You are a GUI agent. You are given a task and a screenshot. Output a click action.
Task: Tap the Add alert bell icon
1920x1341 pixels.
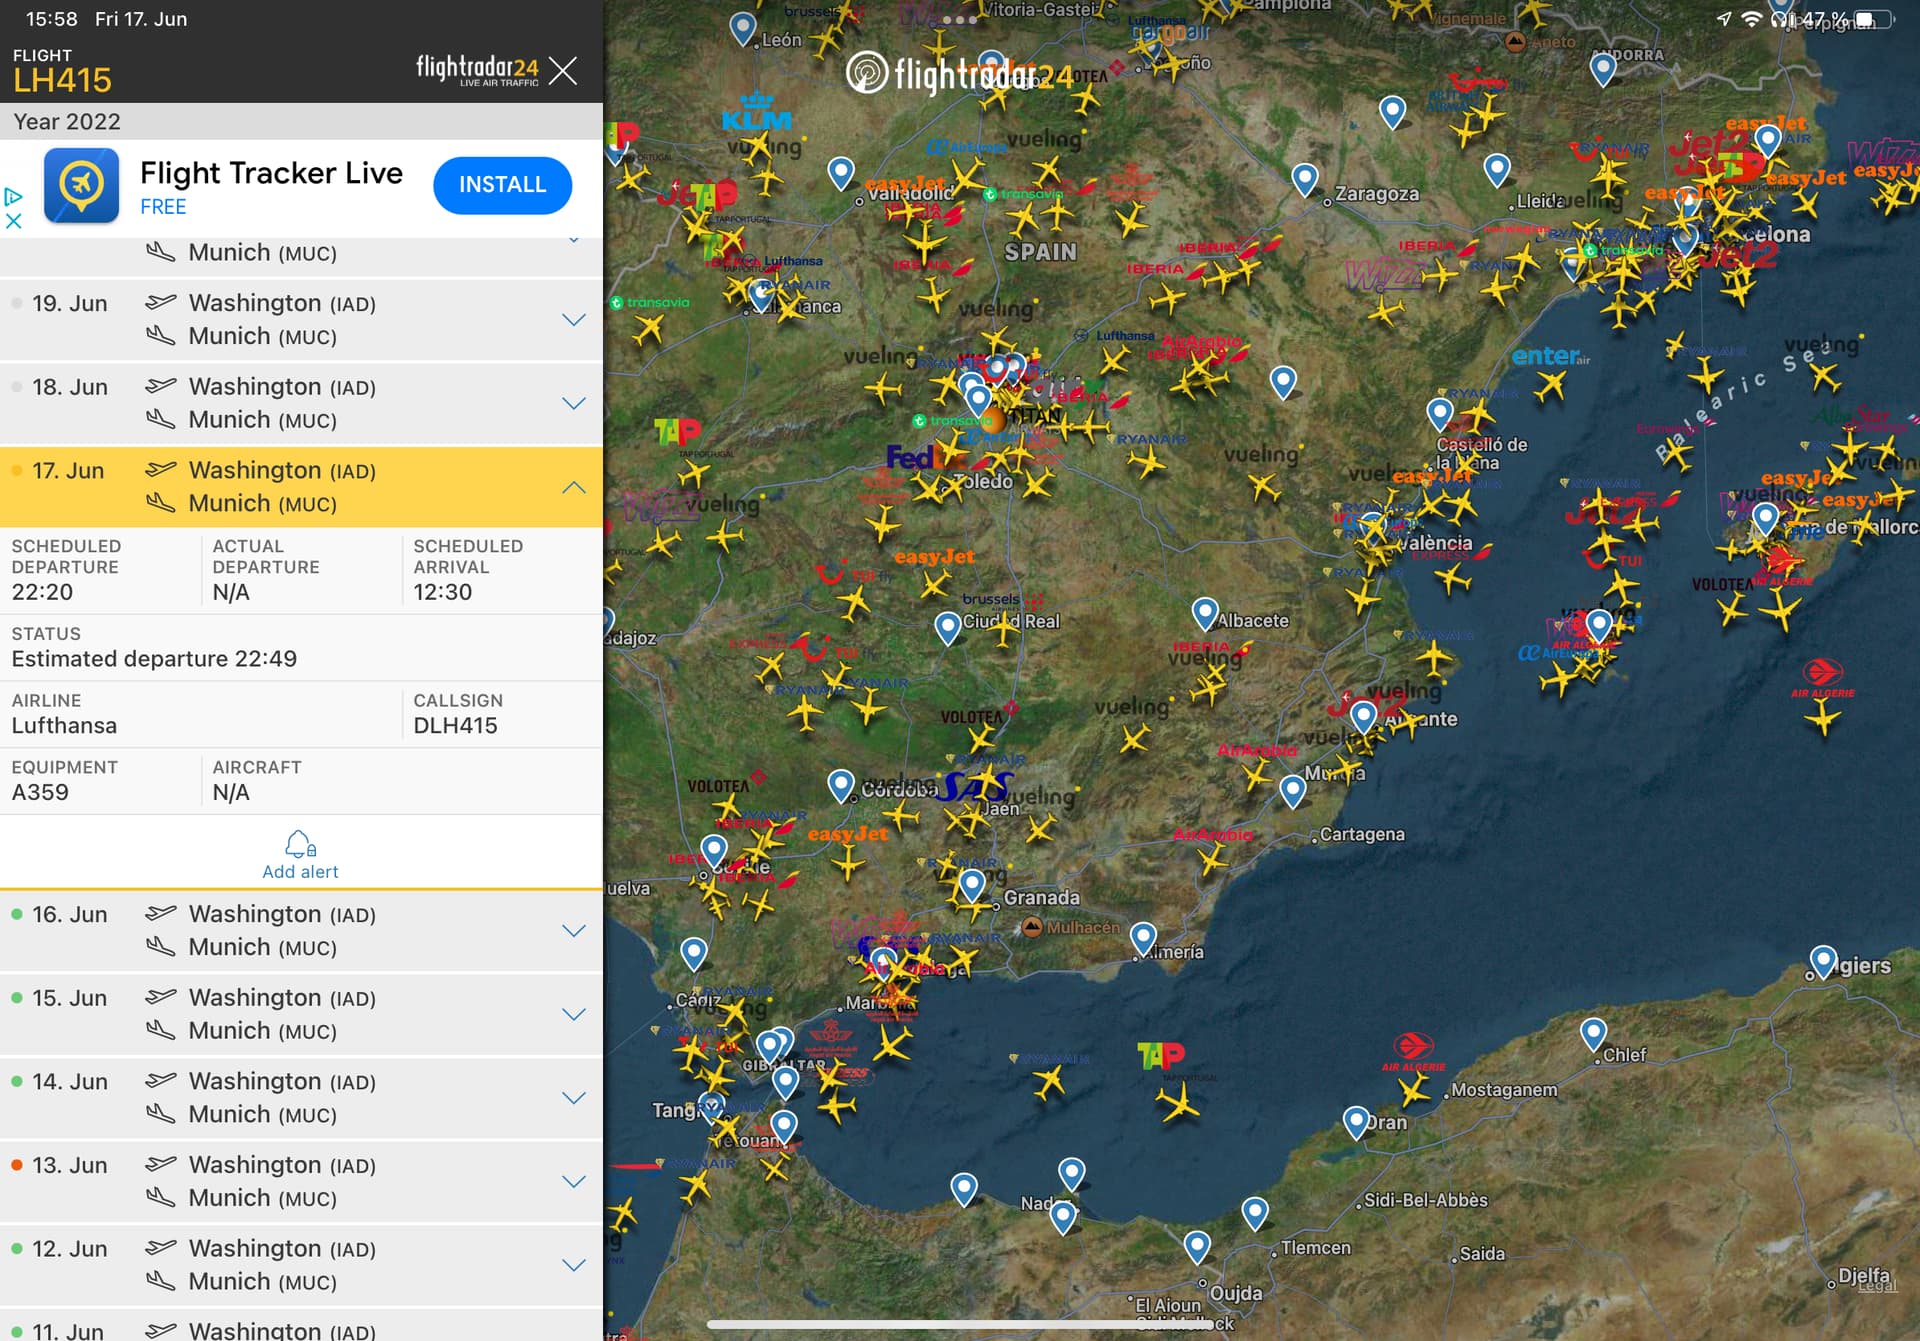[x=300, y=845]
